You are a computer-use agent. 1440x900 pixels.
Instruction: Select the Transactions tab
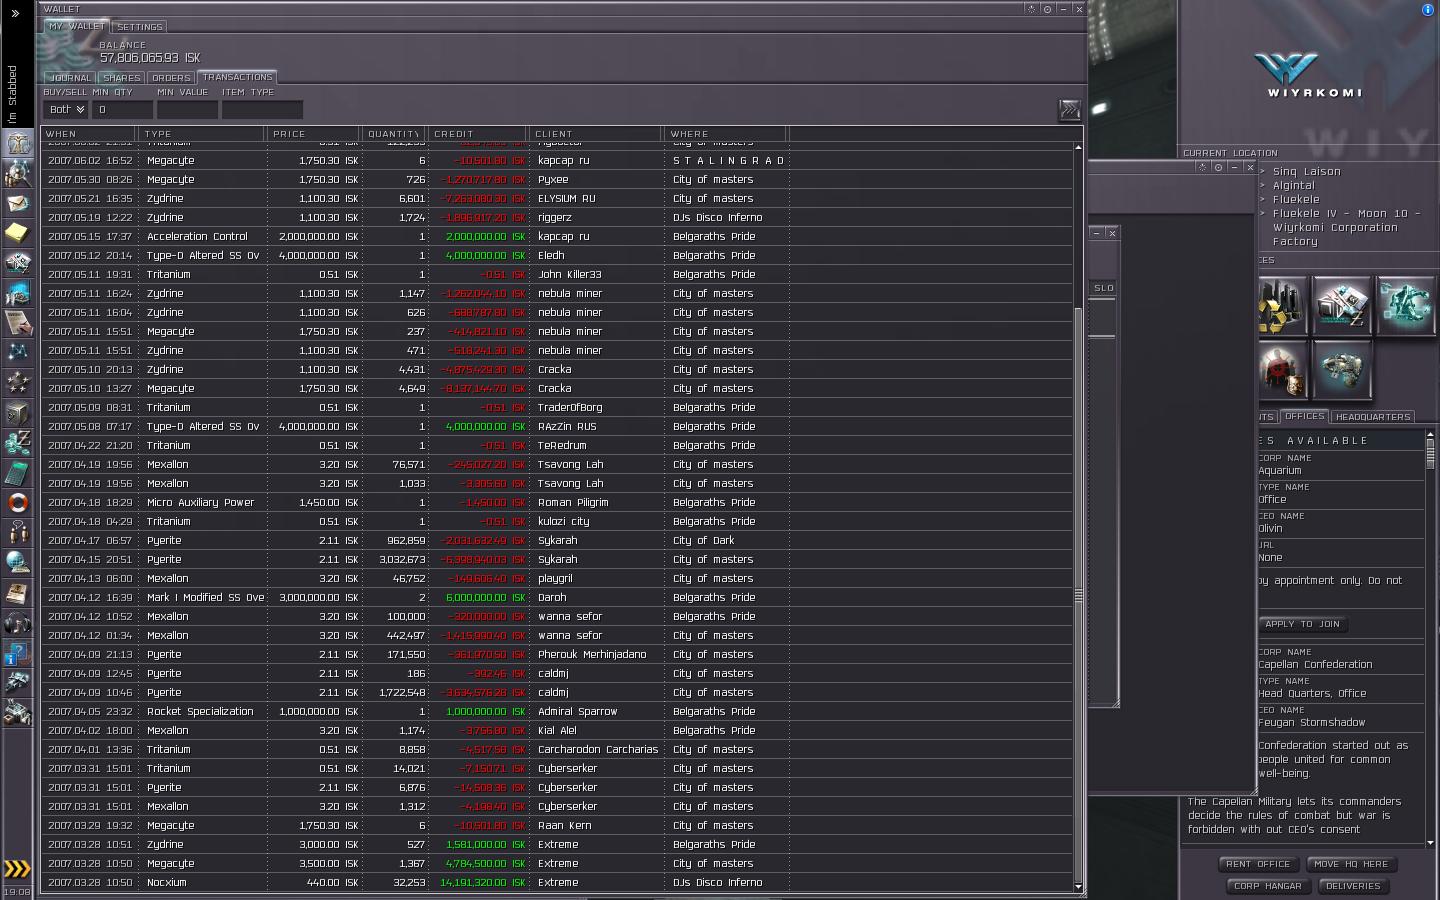coord(237,77)
